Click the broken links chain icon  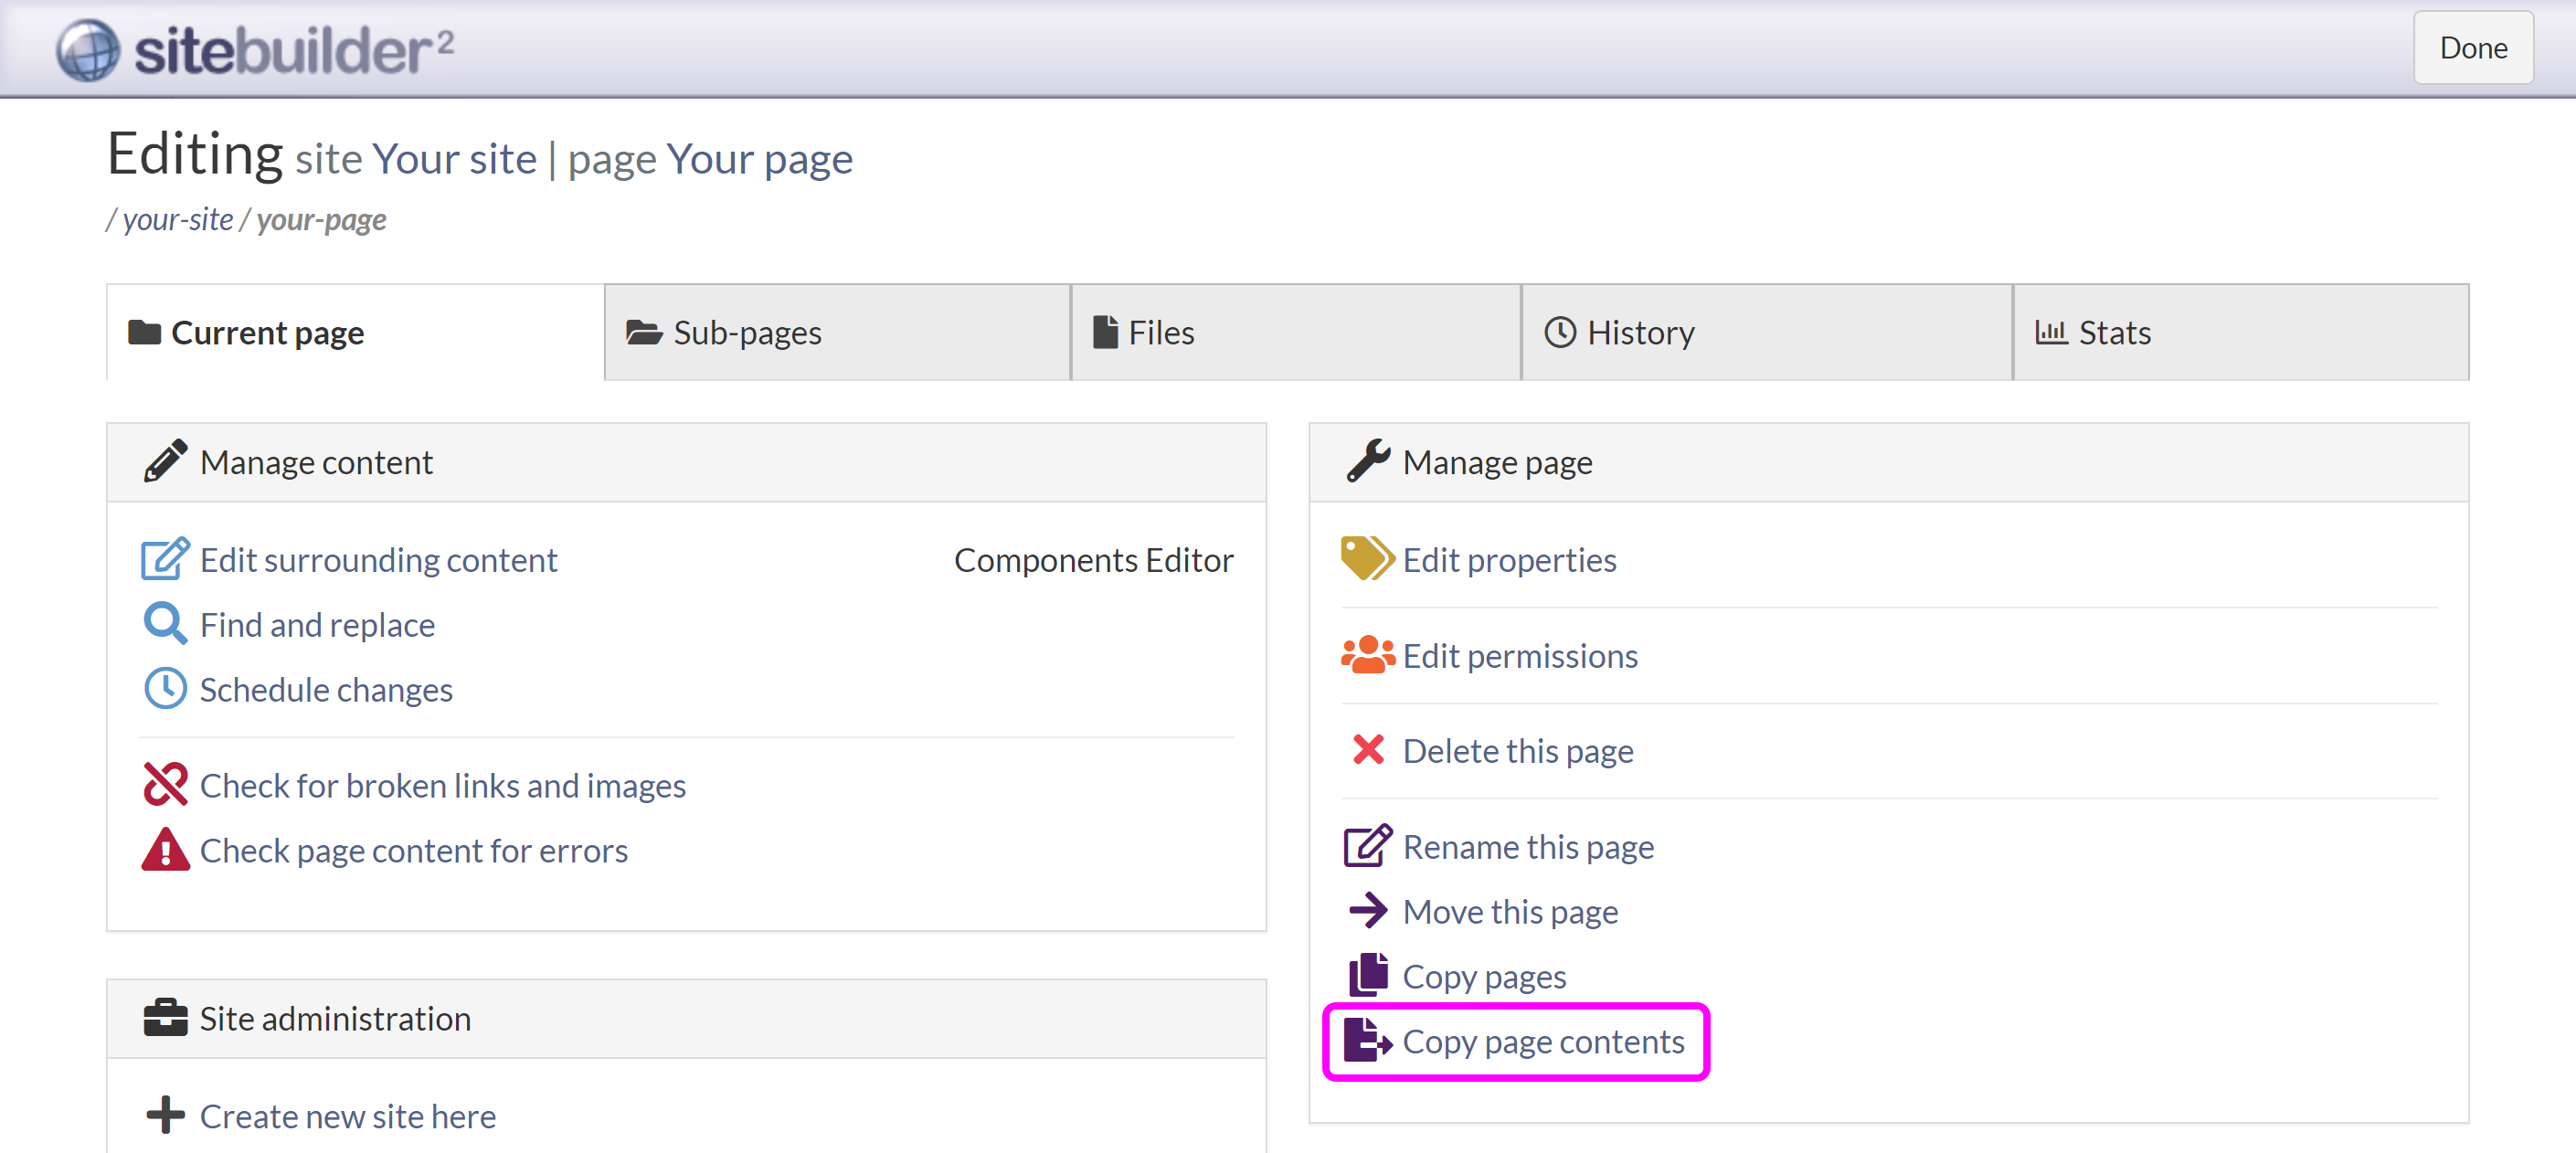click(164, 785)
